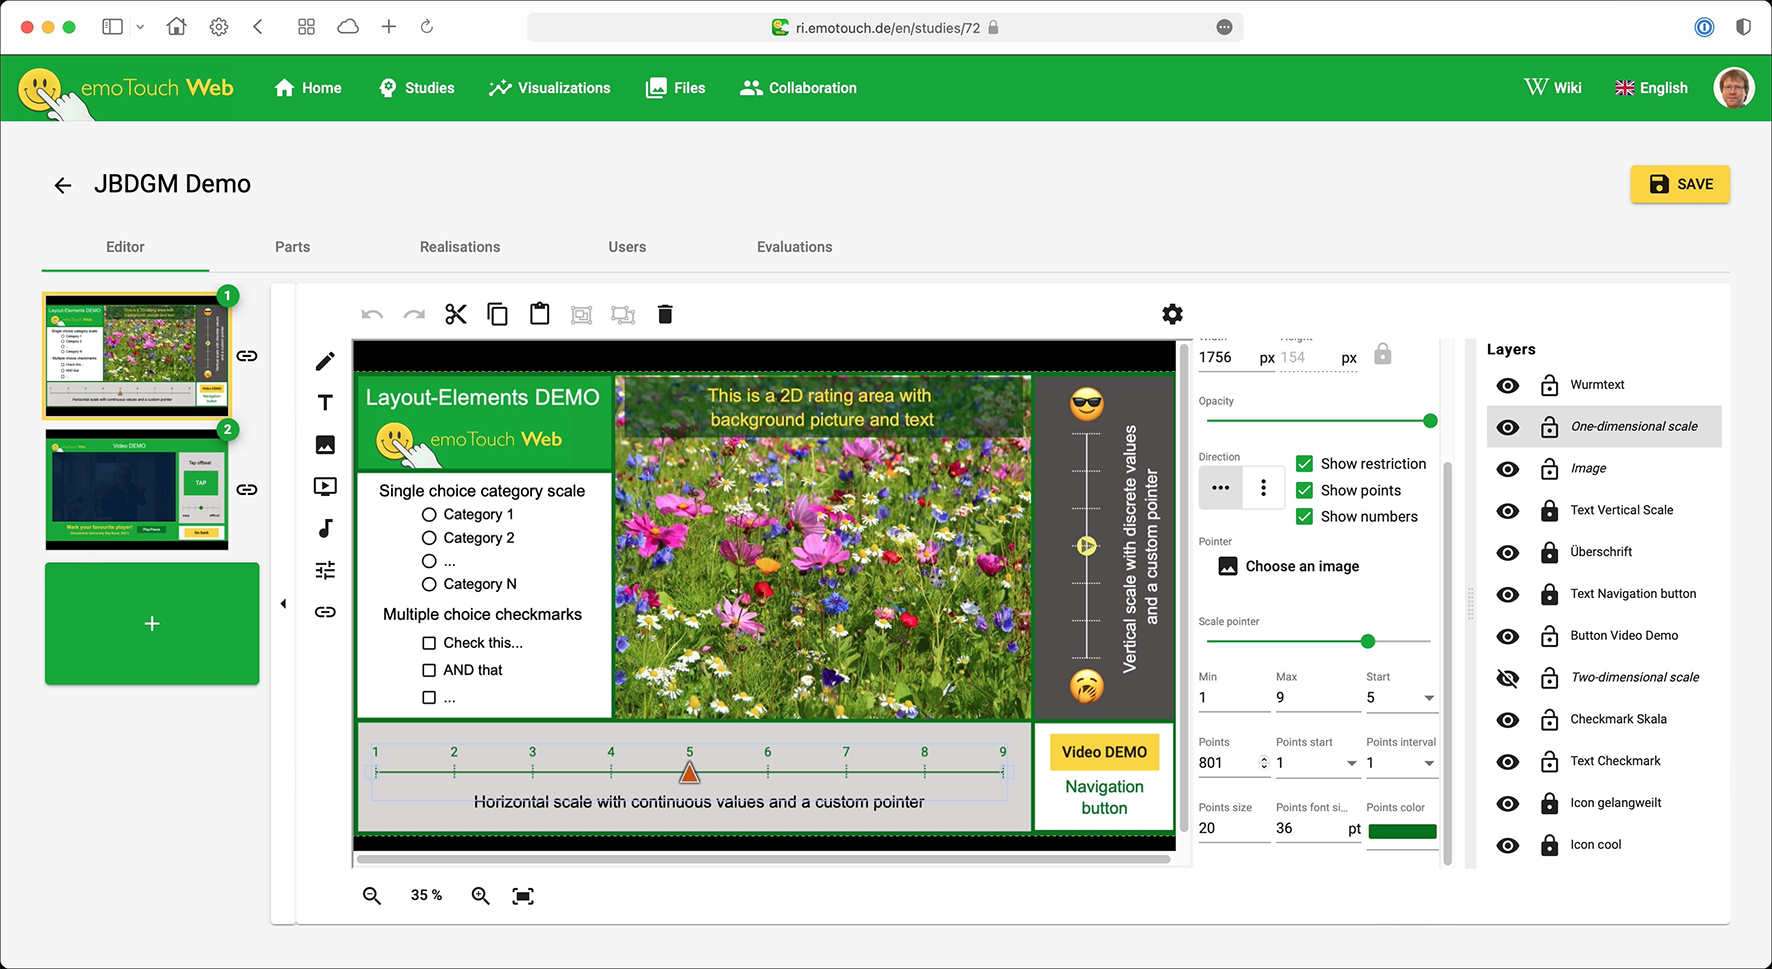Click the Points size input field
Viewport: 1772px width, 969px height.
(x=1234, y=828)
